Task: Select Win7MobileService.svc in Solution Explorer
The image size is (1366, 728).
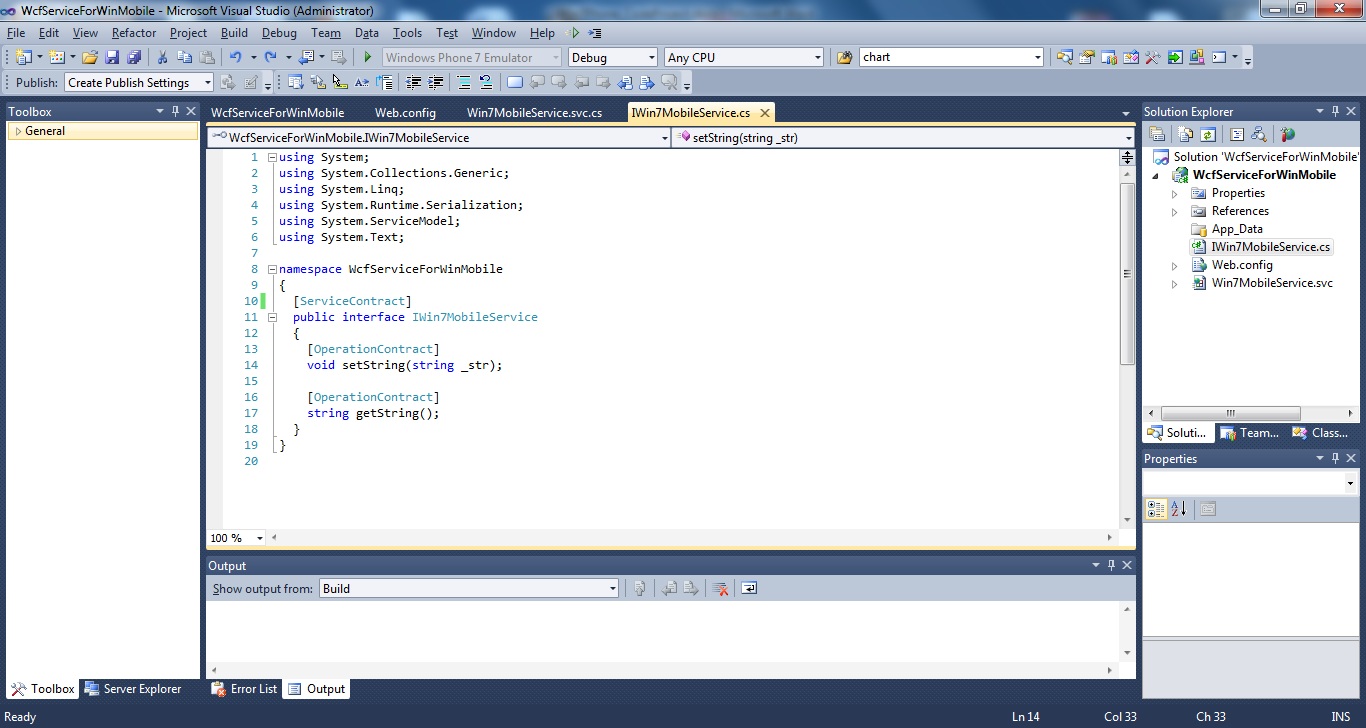Action: pos(1272,283)
